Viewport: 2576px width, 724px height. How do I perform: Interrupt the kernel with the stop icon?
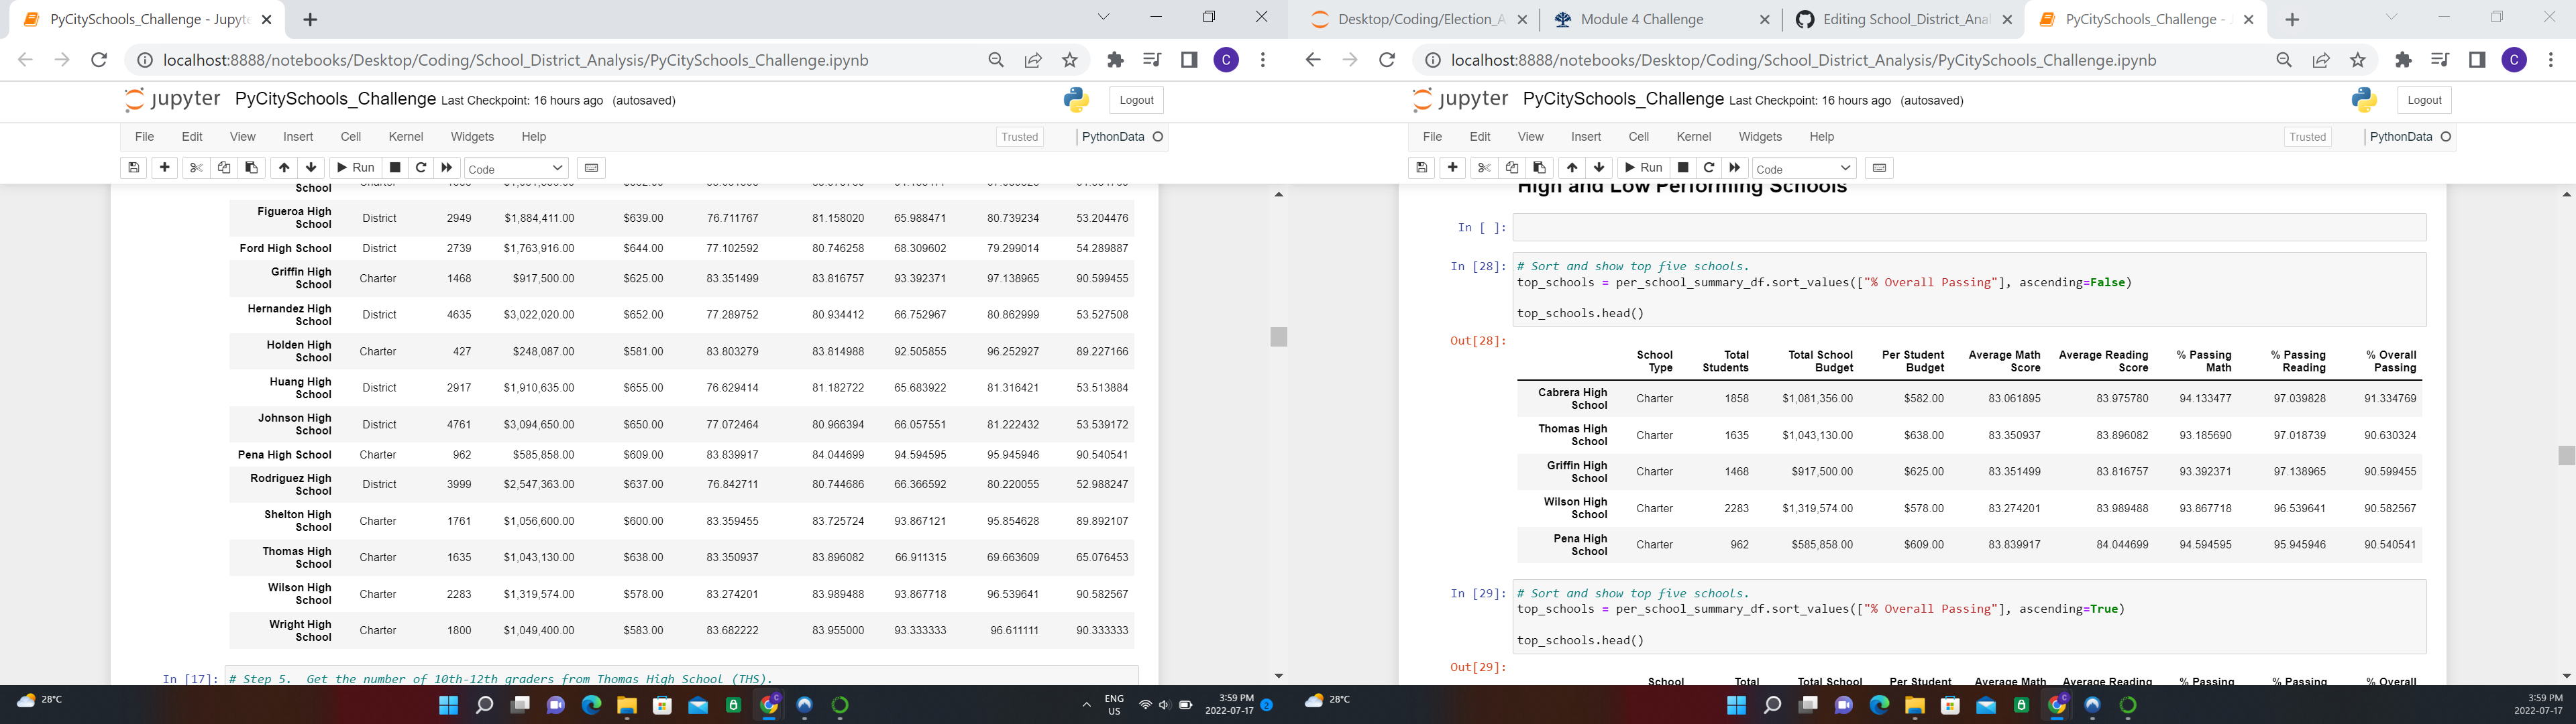394,167
